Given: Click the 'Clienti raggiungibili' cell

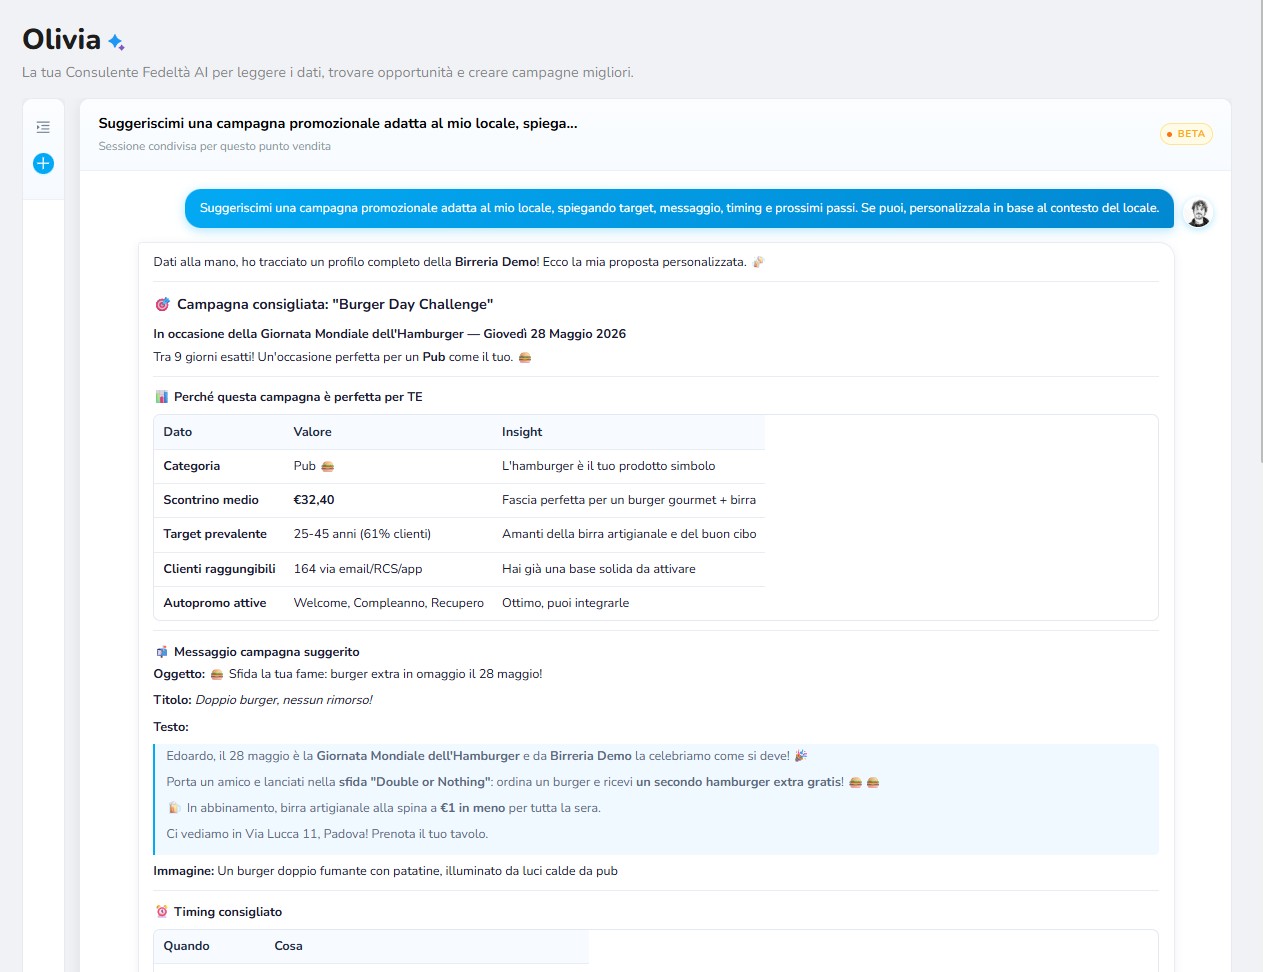Looking at the screenshot, I should (x=220, y=569).
